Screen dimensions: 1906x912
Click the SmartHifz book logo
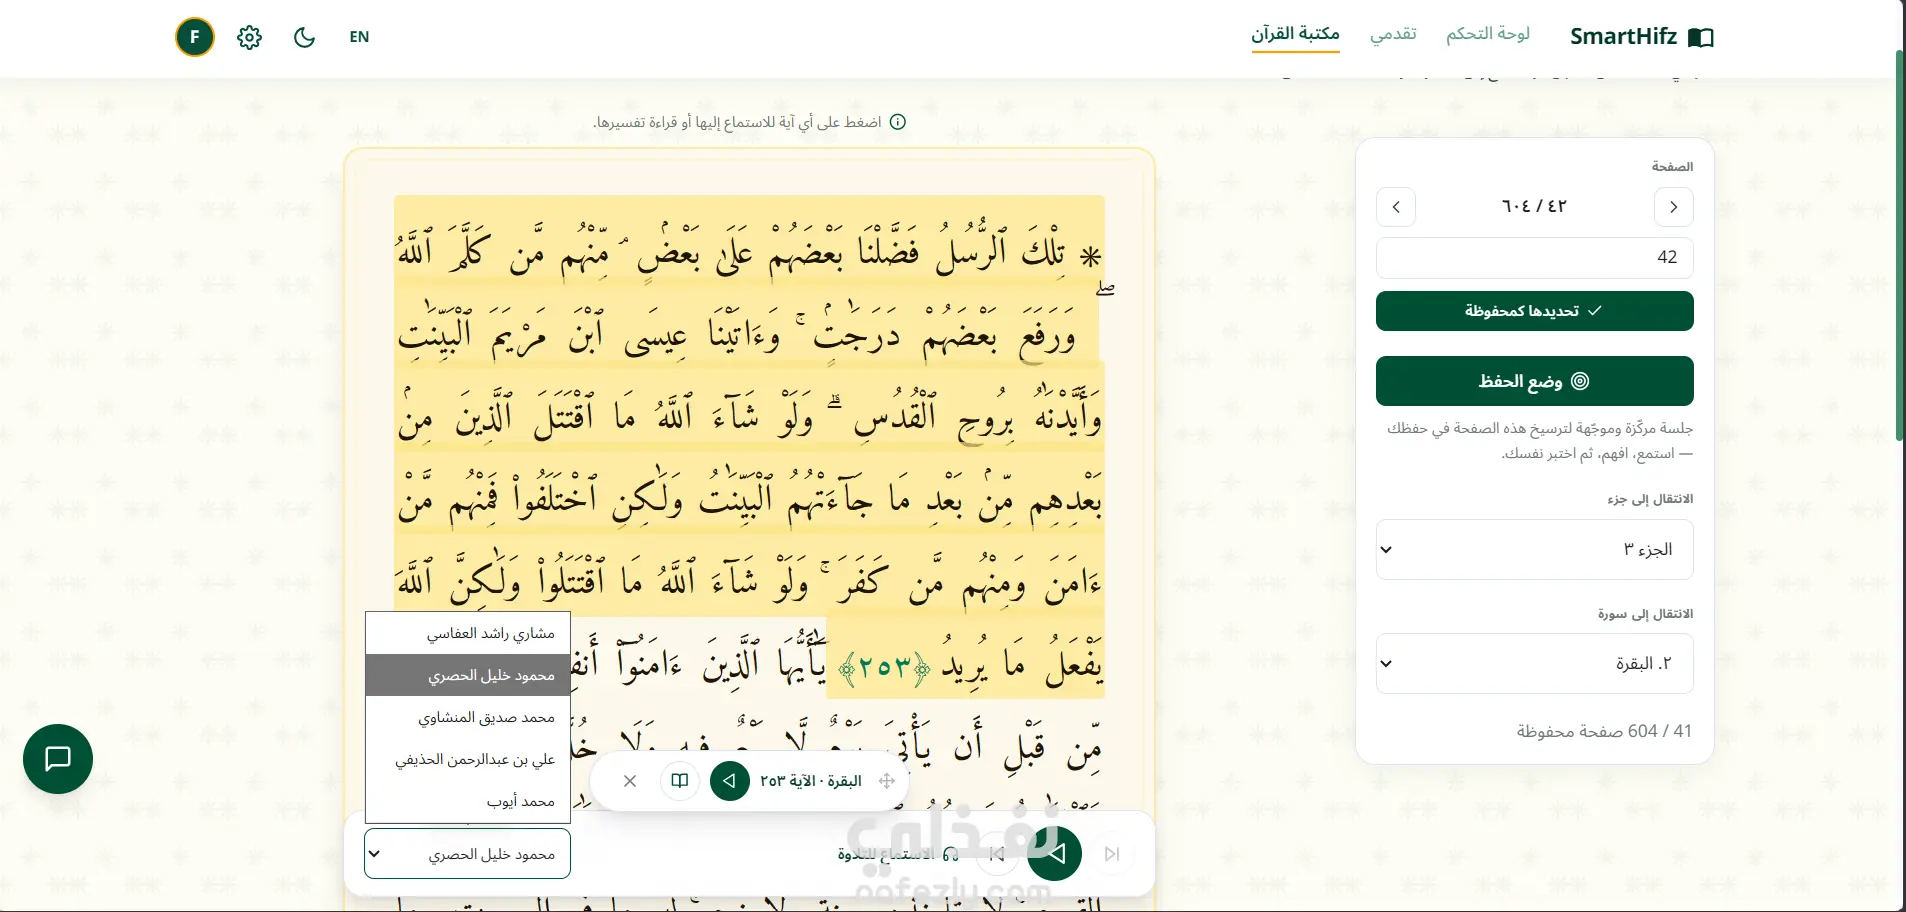point(1700,37)
